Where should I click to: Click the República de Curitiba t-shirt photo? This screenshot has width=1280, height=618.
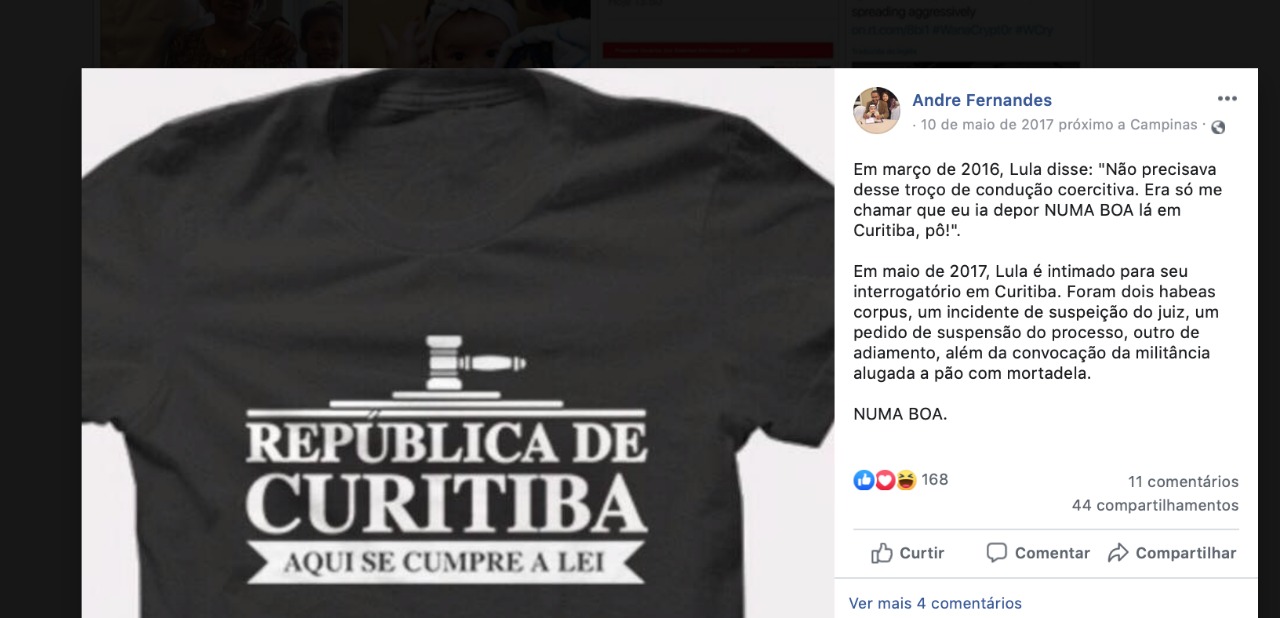[458, 343]
